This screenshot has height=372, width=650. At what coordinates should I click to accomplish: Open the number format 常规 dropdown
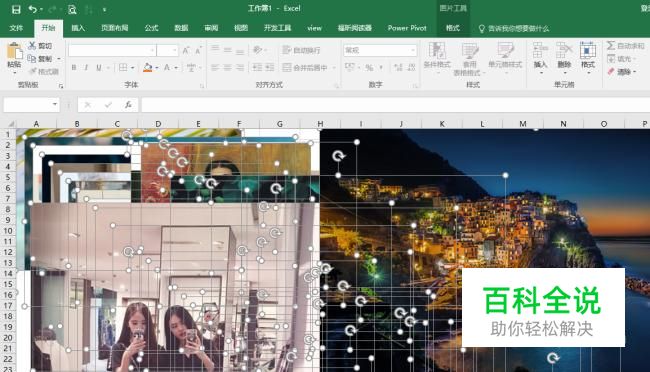tap(412, 50)
